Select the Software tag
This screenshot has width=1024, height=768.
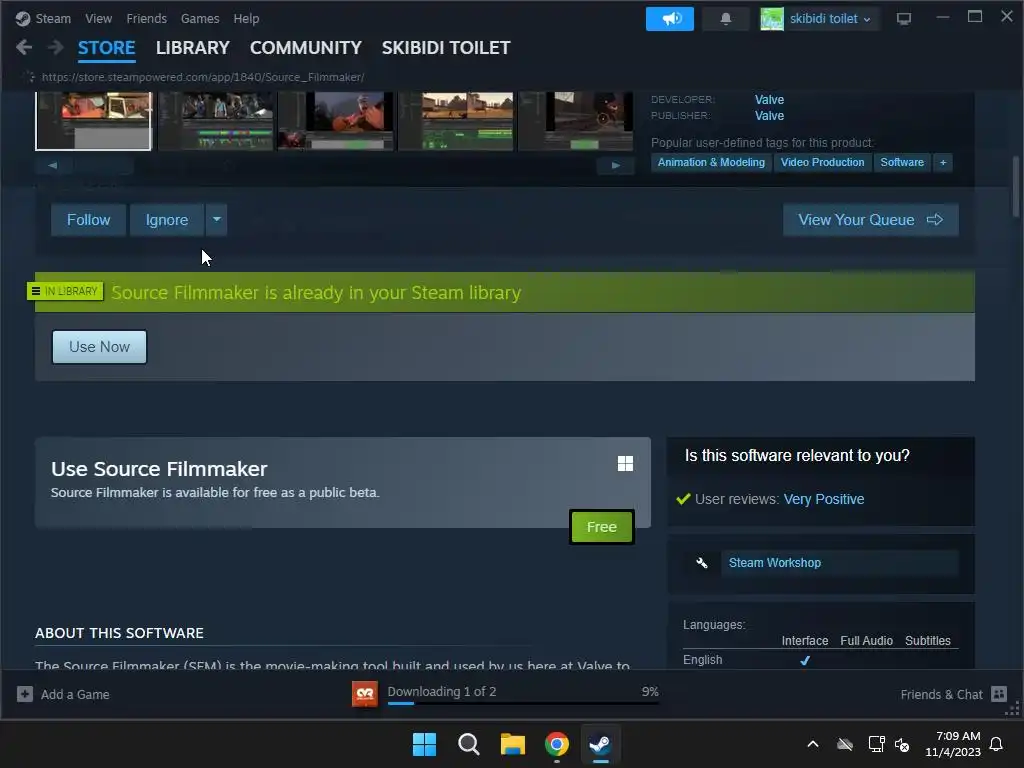click(902, 163)
